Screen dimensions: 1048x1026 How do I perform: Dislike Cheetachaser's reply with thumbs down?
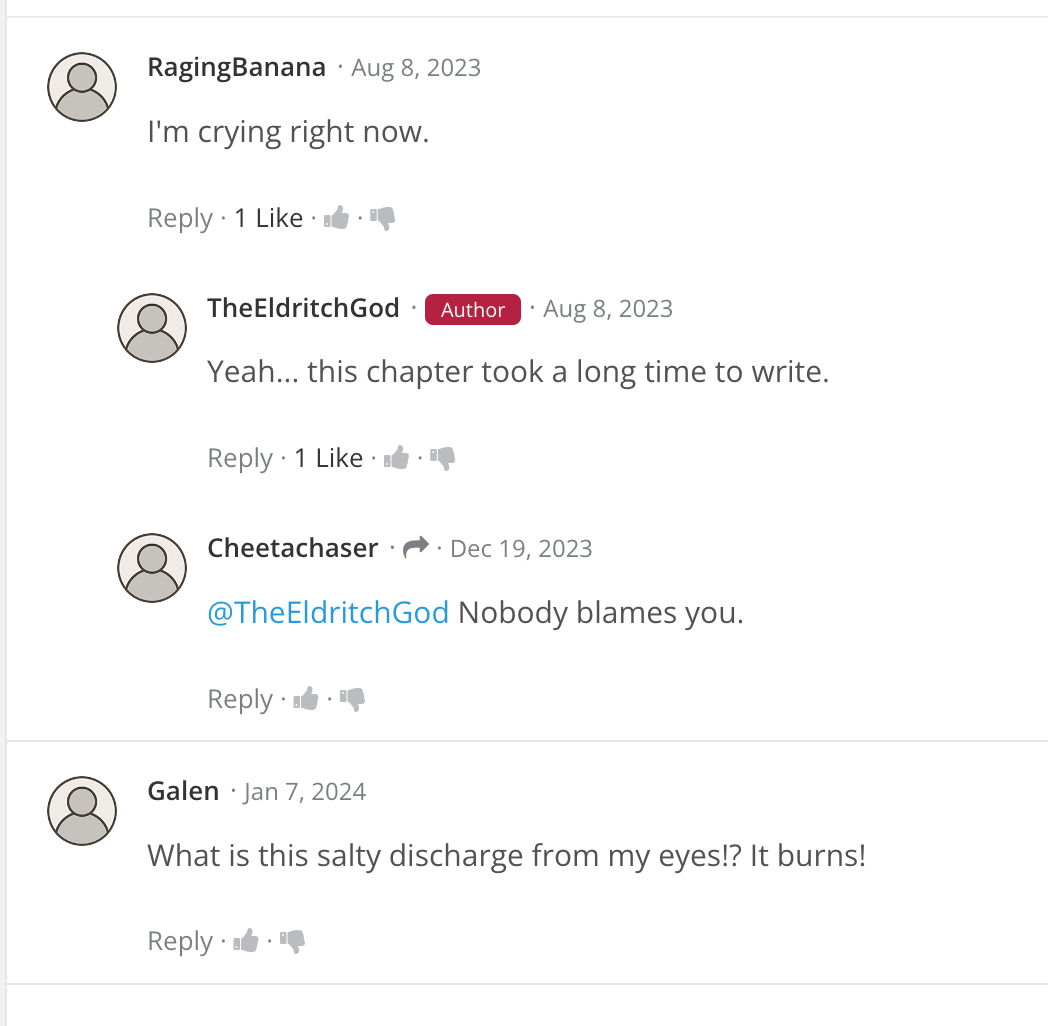[353, 699]
